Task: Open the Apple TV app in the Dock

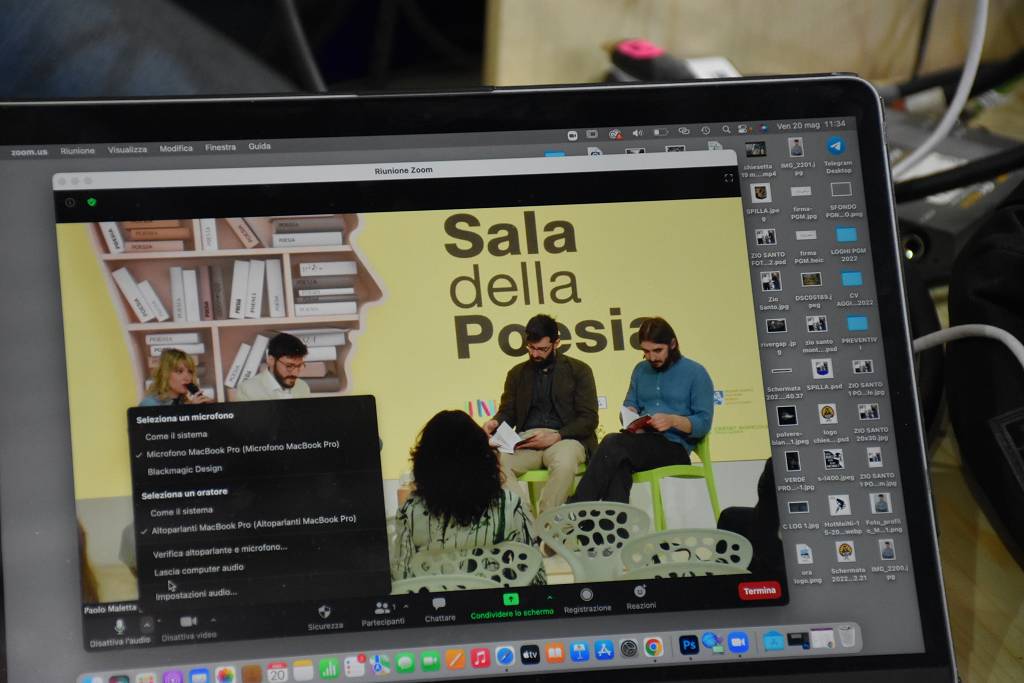Action: click(x=530, y=654)
